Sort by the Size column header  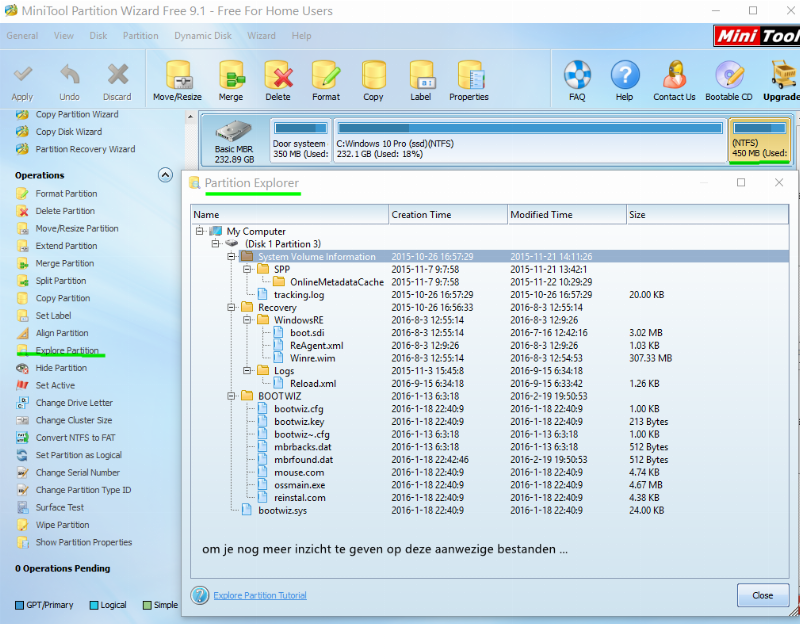(707, 215)
